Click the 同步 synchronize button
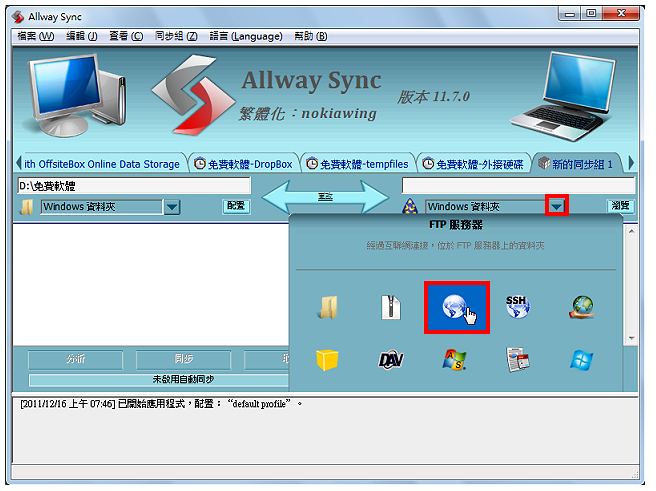 coord(183,359)
